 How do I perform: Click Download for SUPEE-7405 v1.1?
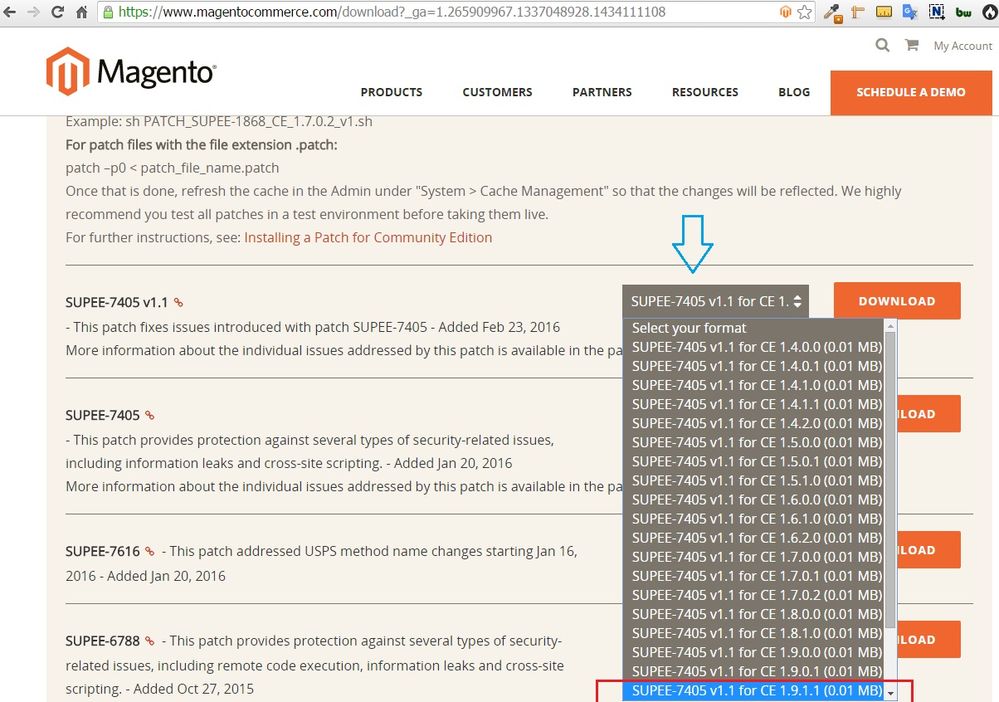tap(897, 301)
